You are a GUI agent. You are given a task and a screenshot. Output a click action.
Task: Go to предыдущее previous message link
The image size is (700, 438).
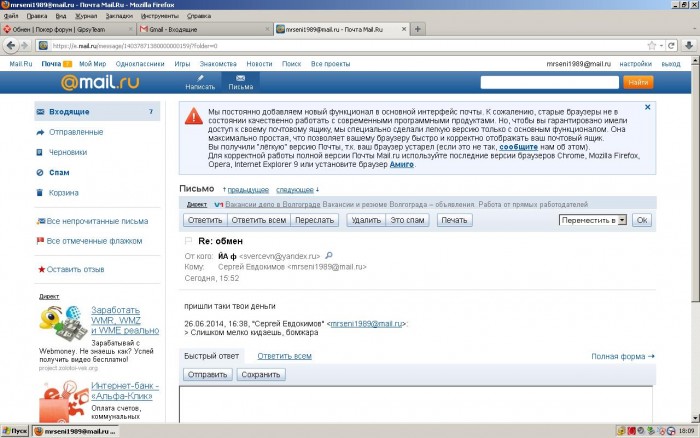point(248,190)
